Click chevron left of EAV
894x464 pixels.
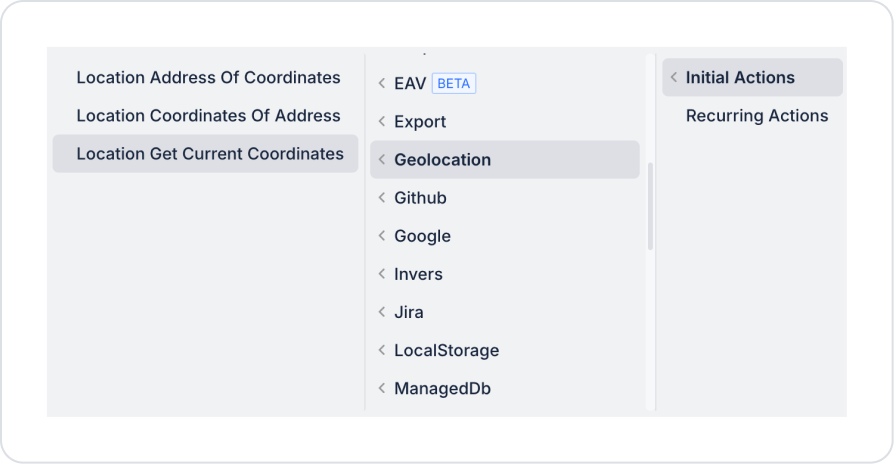click(x=382, y=84)
